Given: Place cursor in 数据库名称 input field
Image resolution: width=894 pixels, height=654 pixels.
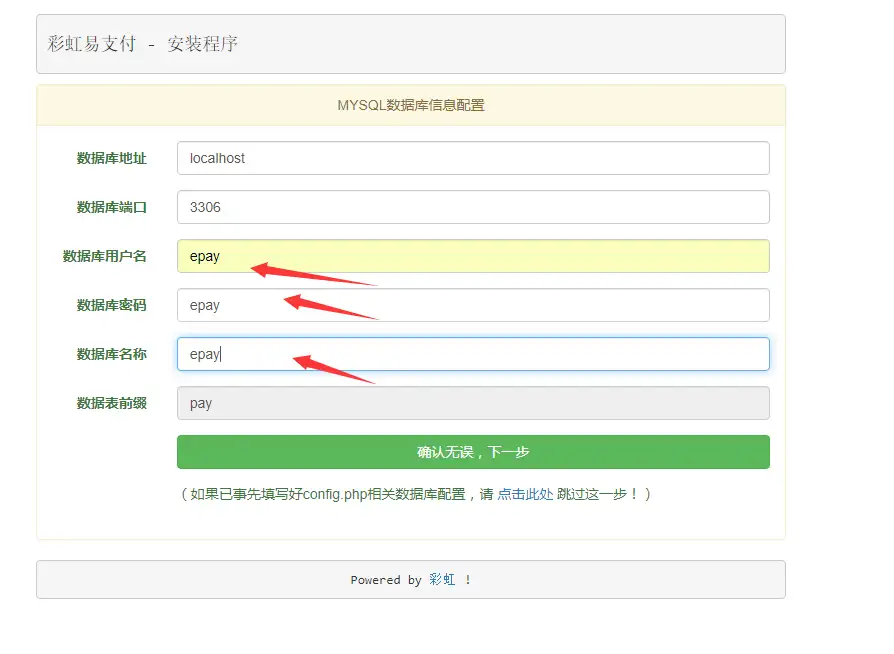Looking at the screenshot, I should tap(472, 354).
